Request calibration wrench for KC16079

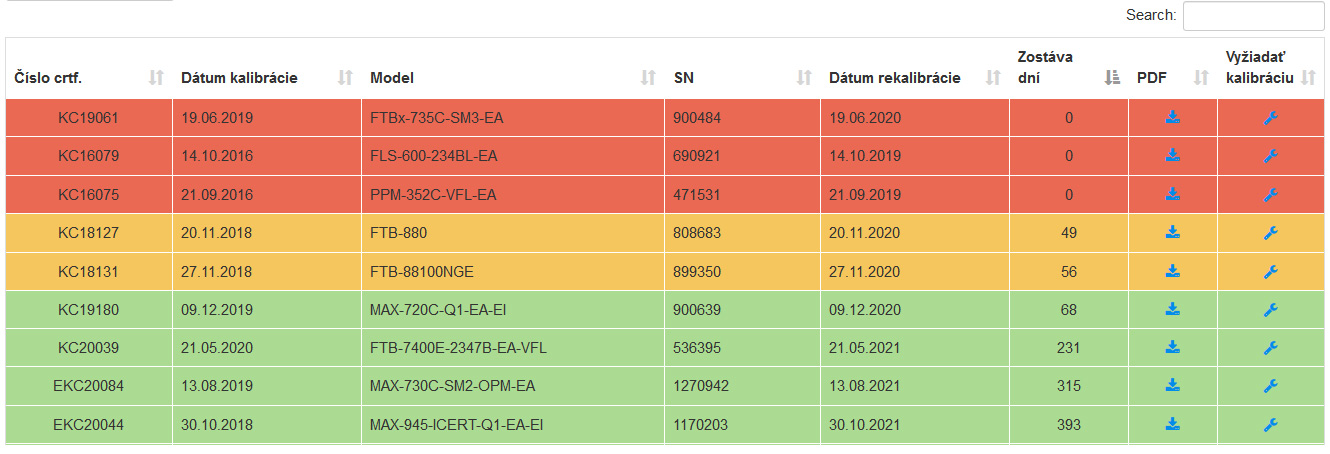point(1271,156)
